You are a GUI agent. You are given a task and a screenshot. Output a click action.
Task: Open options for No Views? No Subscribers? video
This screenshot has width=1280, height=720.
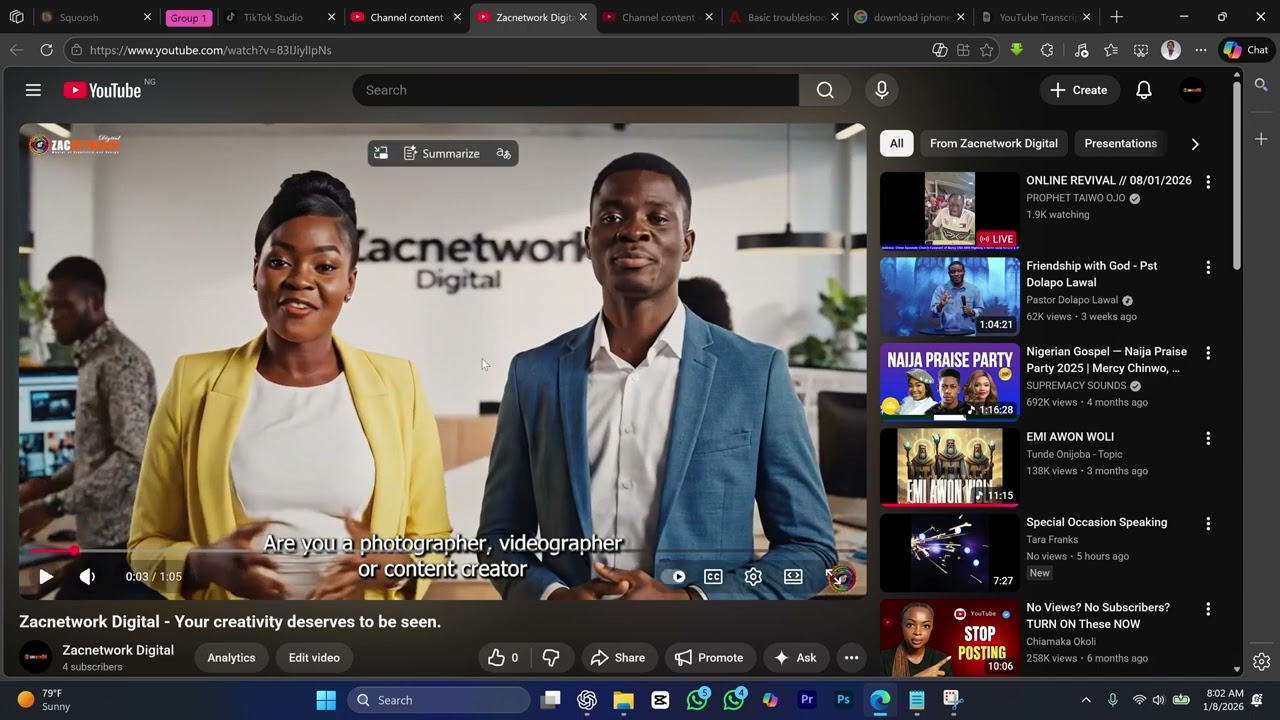click(1208, 609)
